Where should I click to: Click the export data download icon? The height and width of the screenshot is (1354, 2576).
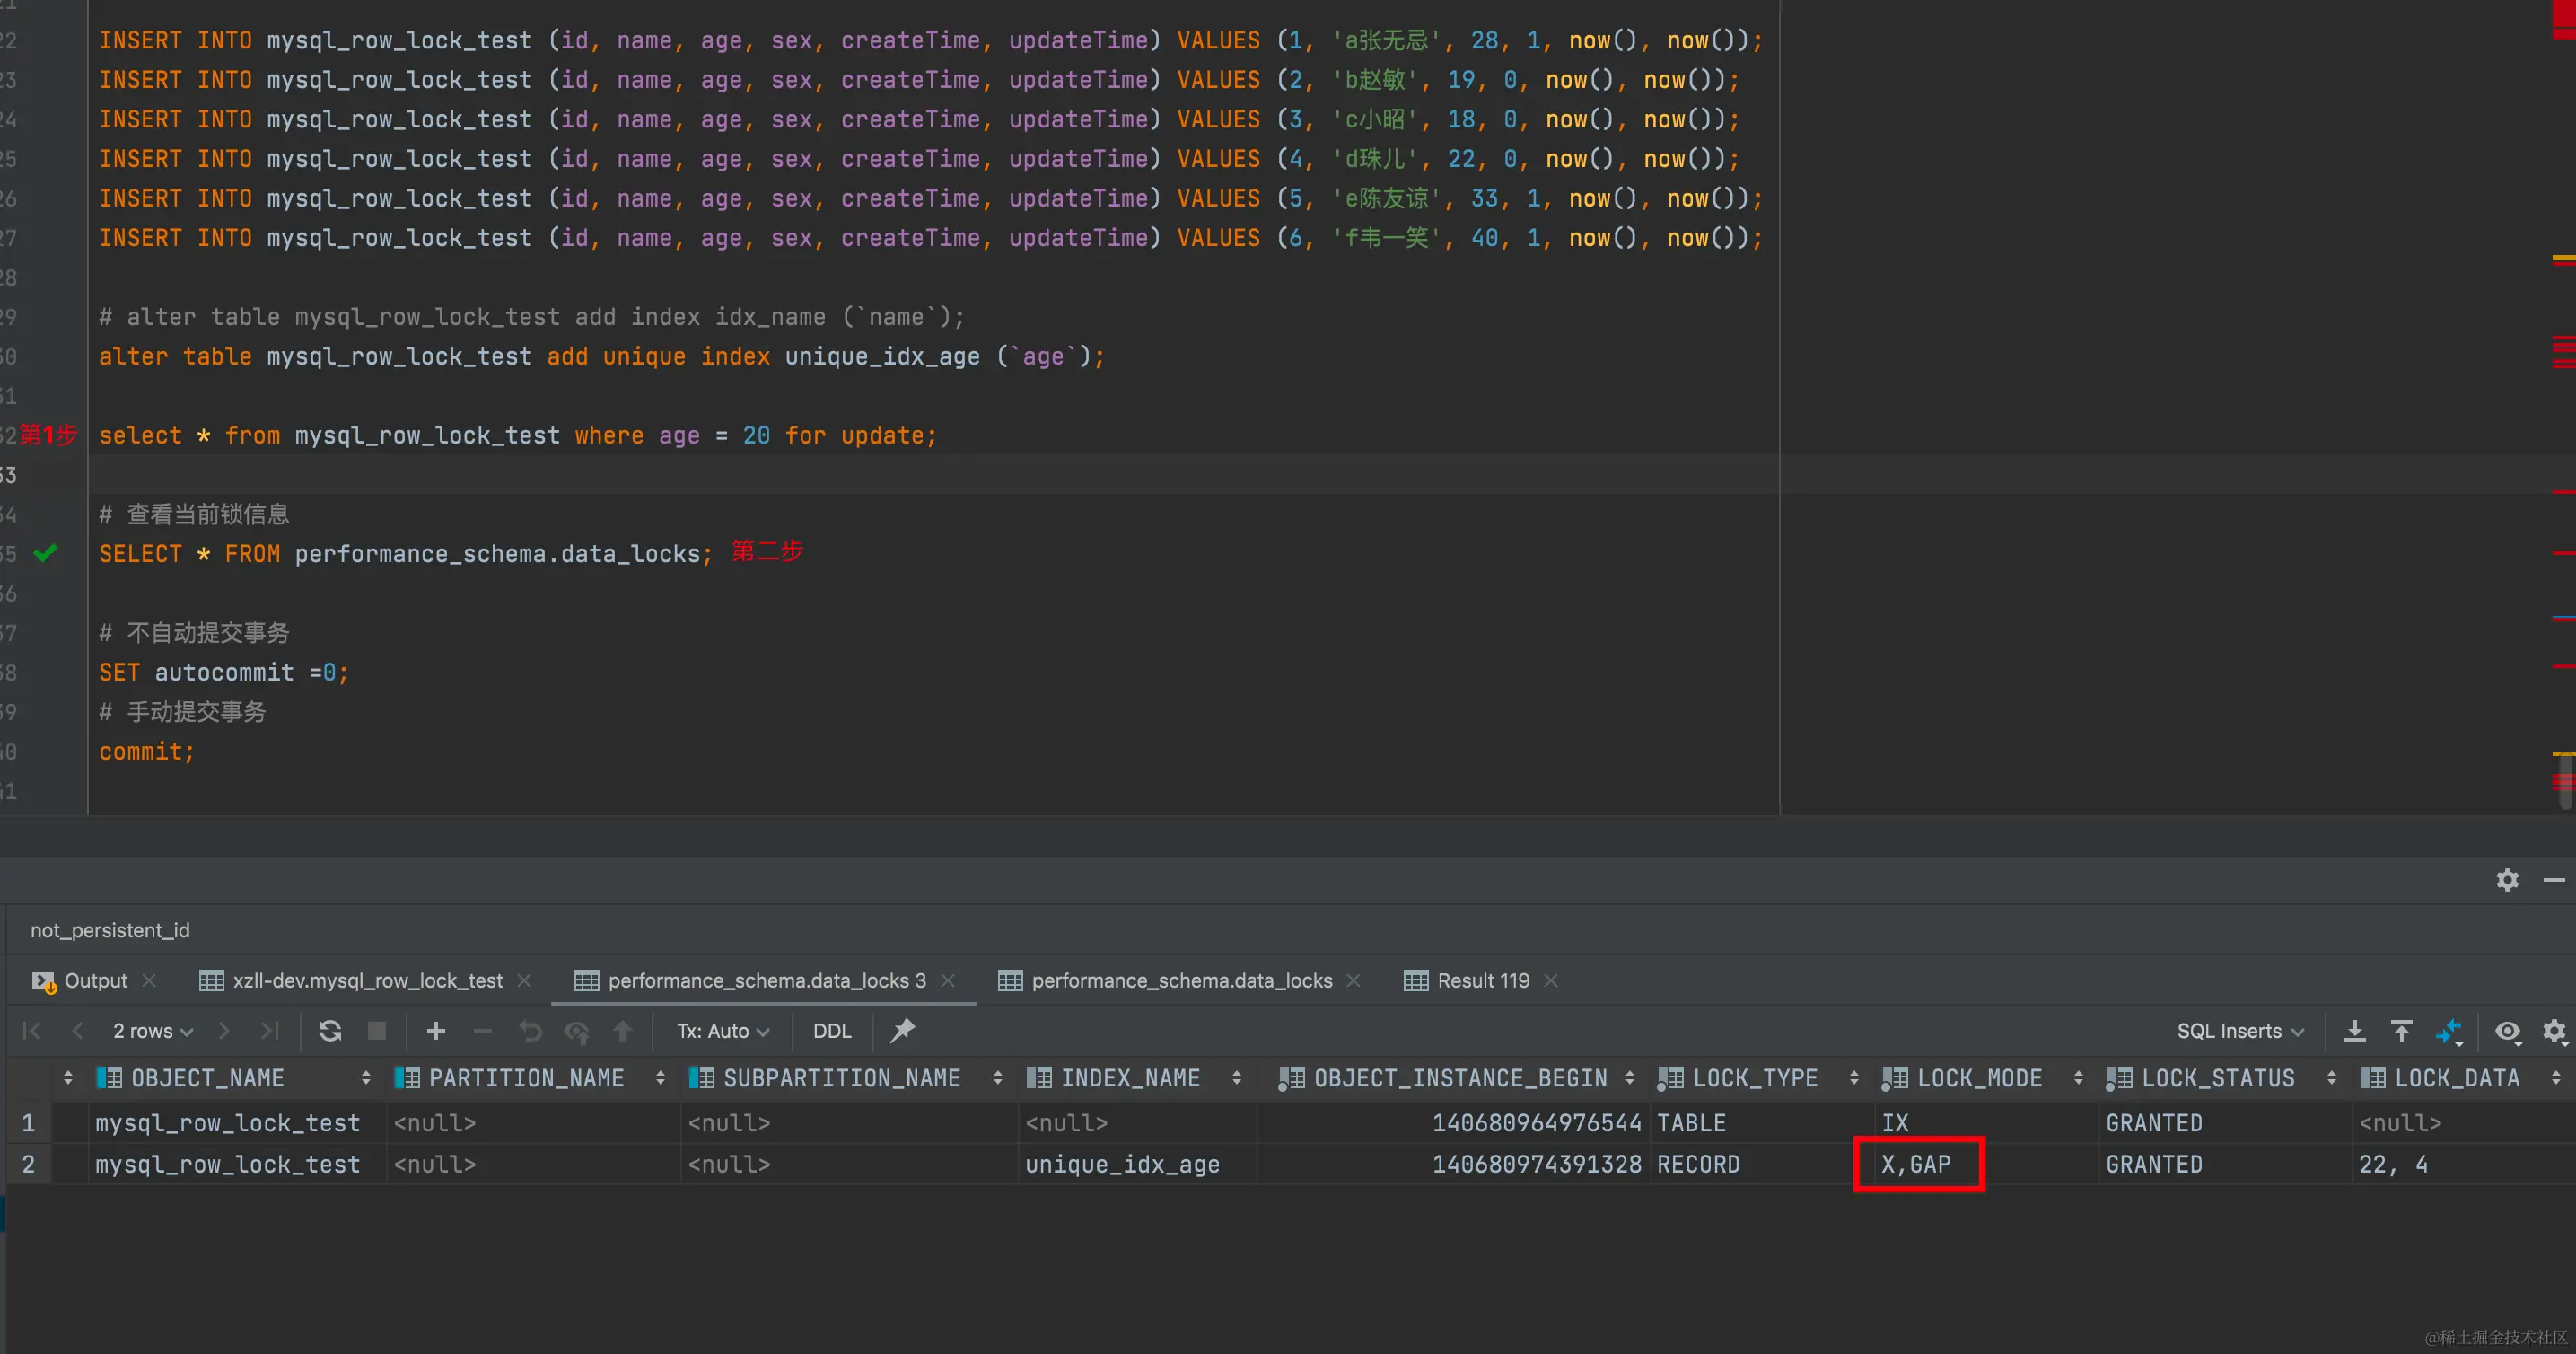[x=2354, y=1031]
